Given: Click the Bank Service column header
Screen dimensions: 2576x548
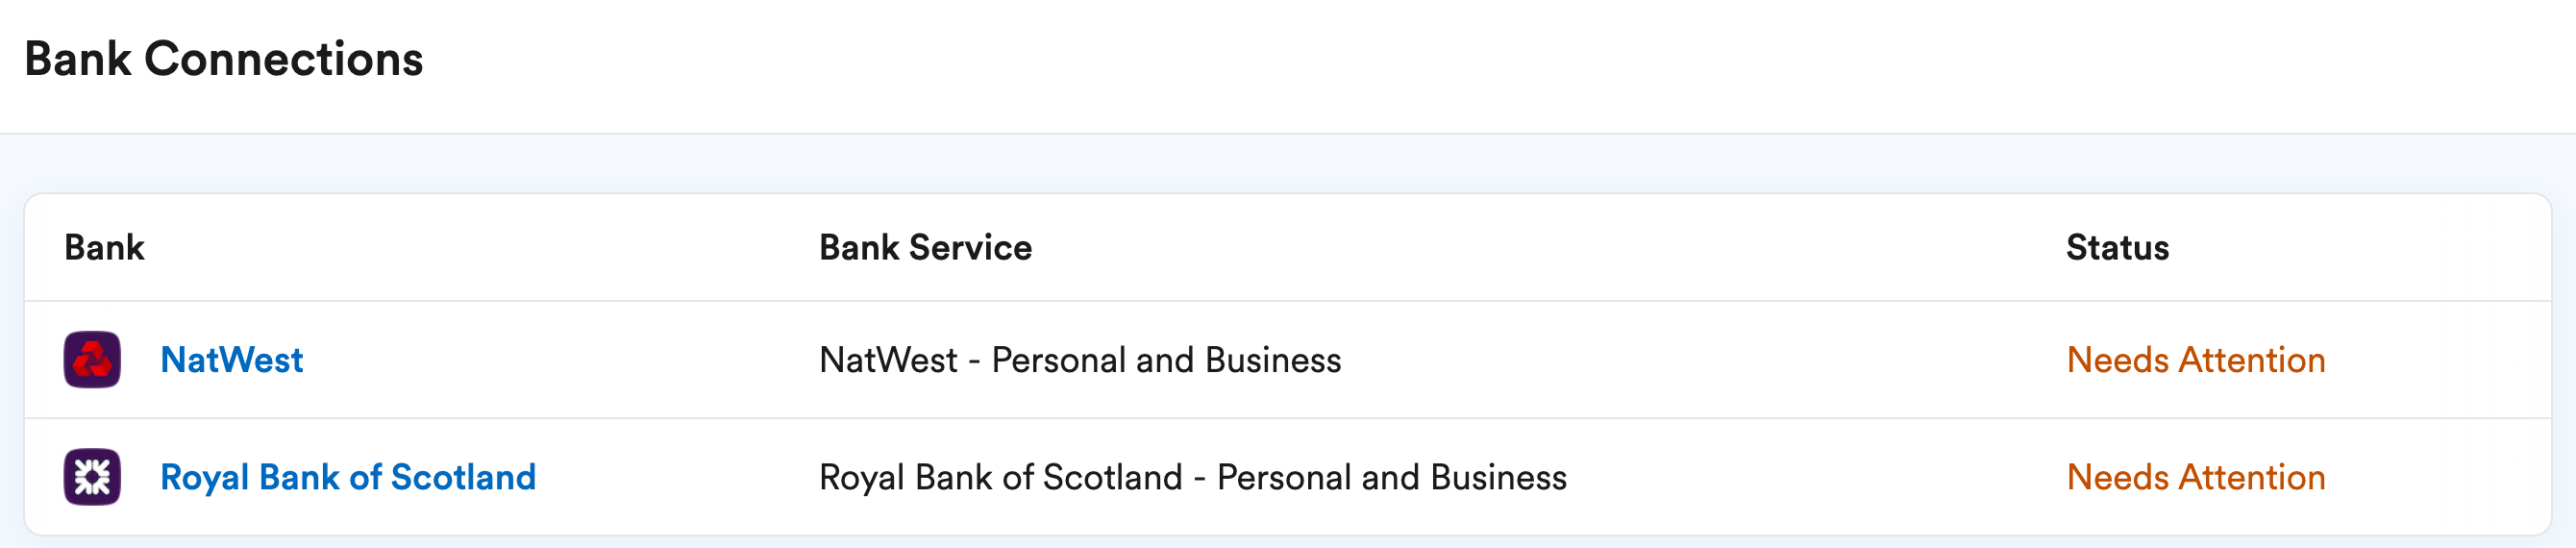Looking at the screenshot, I should tap(925, 247).
